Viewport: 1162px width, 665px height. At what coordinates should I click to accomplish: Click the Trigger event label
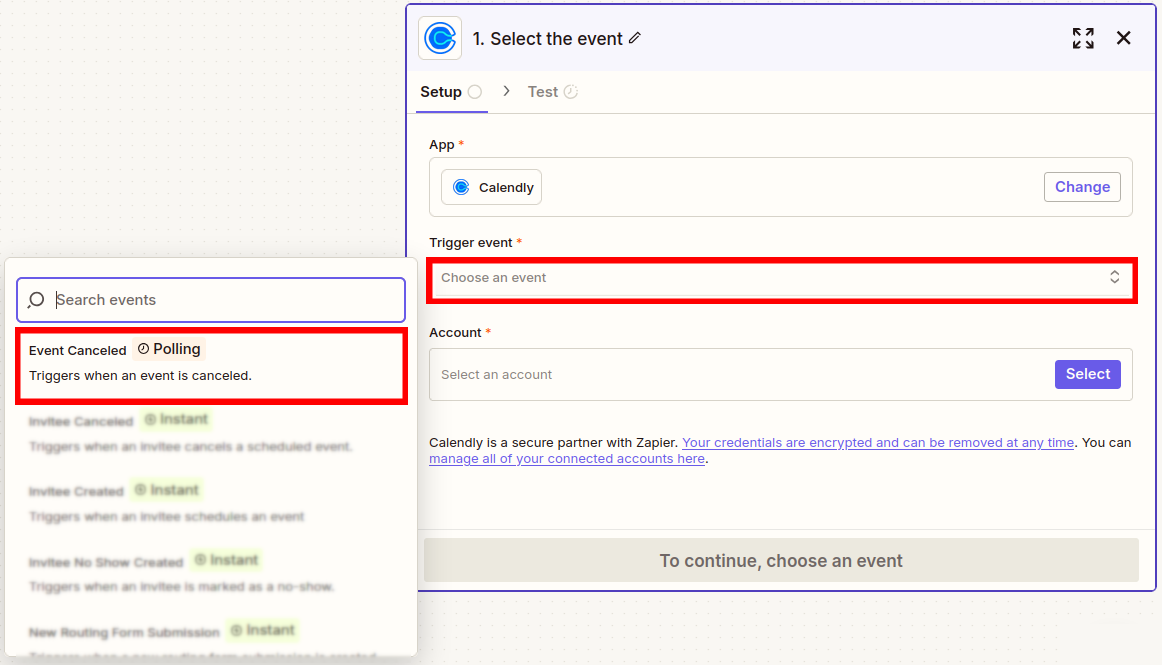pyautogui.click(x=471, y=242)
